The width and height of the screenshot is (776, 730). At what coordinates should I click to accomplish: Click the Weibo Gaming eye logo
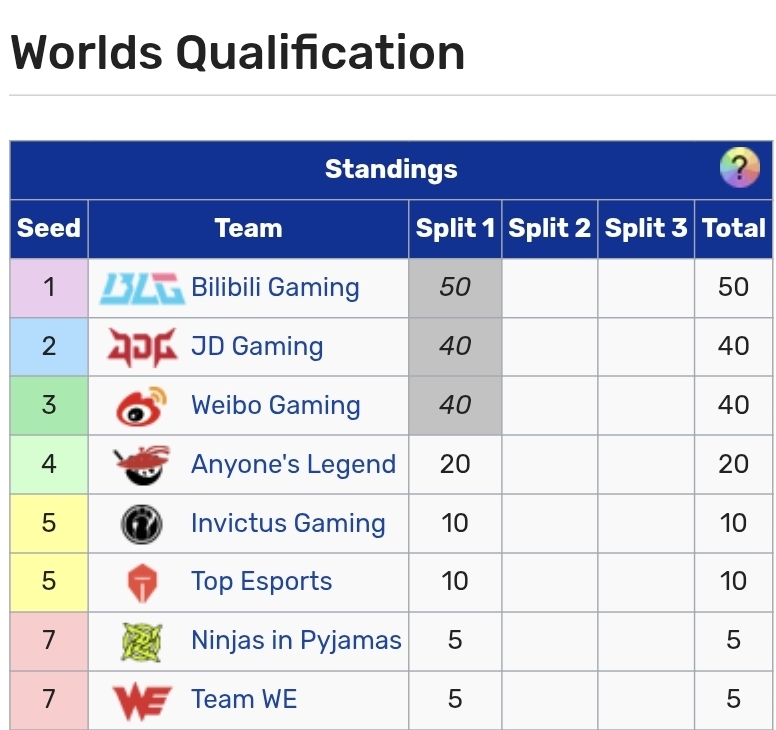pos(141,406)
